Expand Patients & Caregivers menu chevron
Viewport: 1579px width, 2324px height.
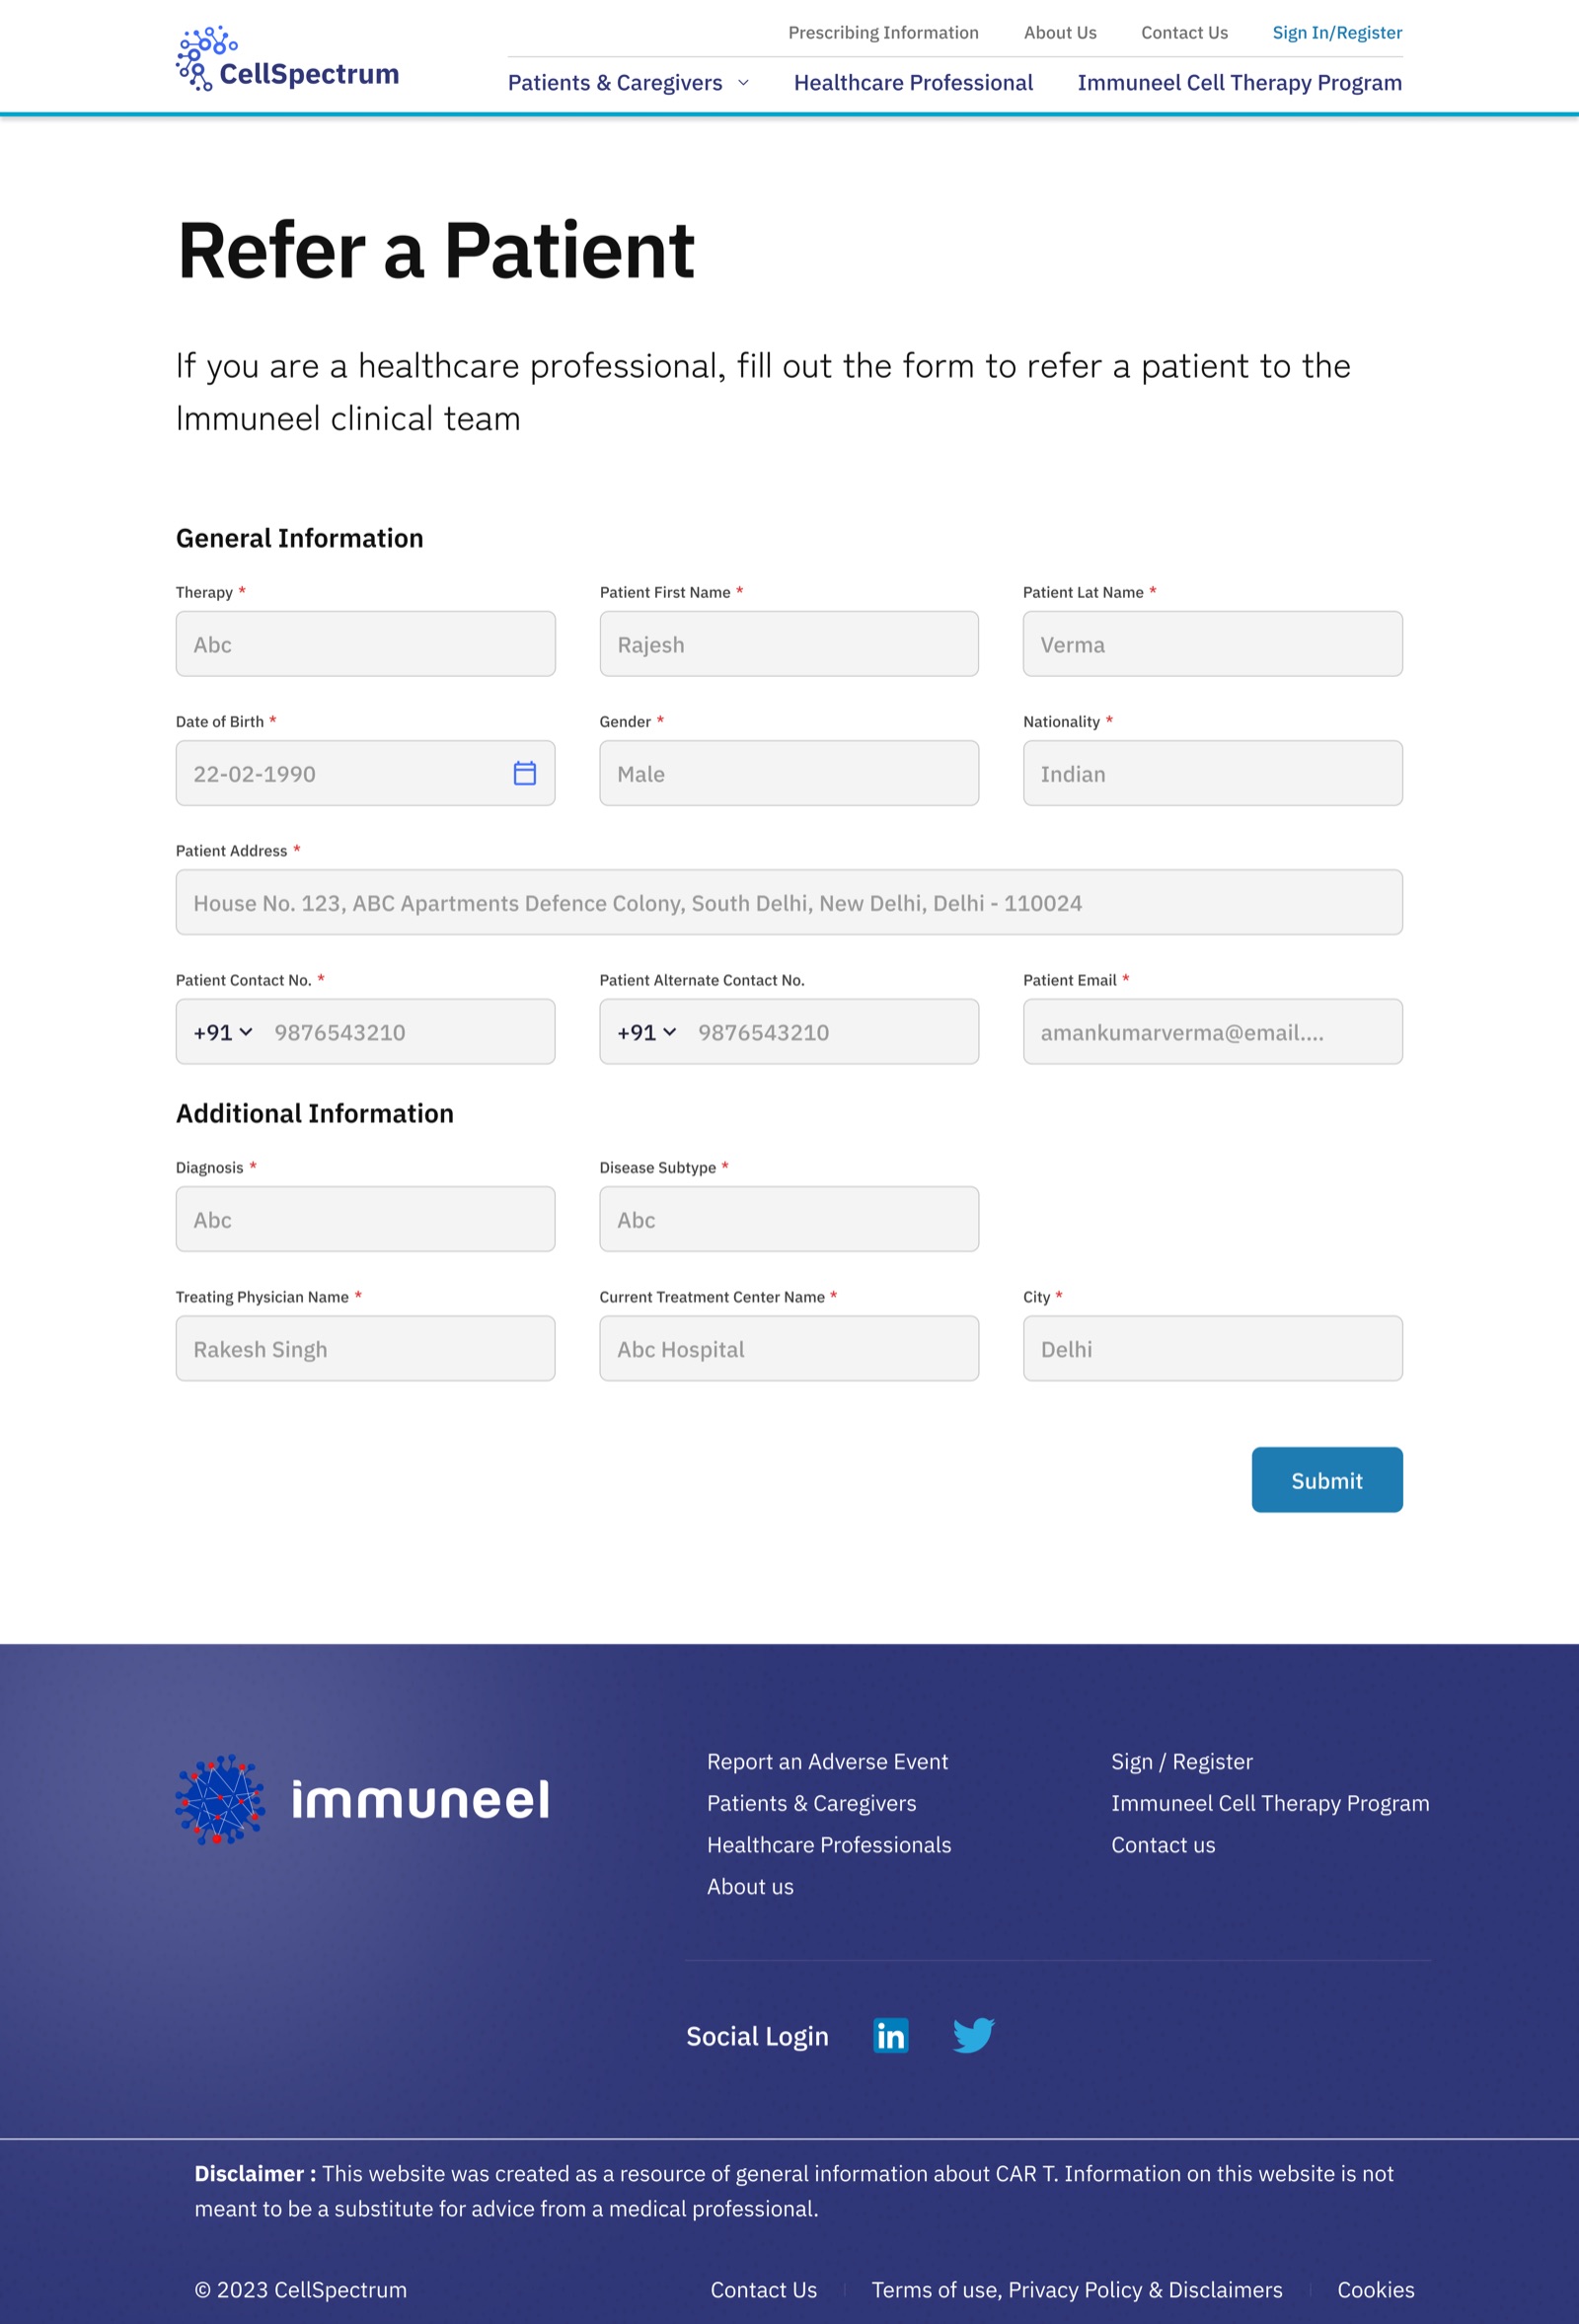(x=743, y=83)
